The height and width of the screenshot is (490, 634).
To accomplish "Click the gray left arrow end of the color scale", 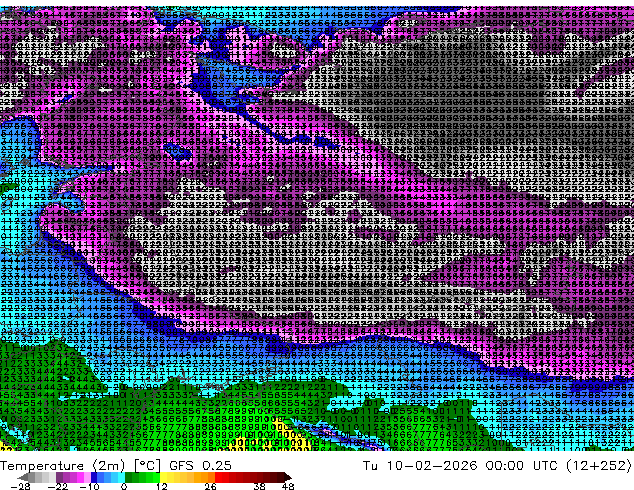I will click(x=22, y=477).
